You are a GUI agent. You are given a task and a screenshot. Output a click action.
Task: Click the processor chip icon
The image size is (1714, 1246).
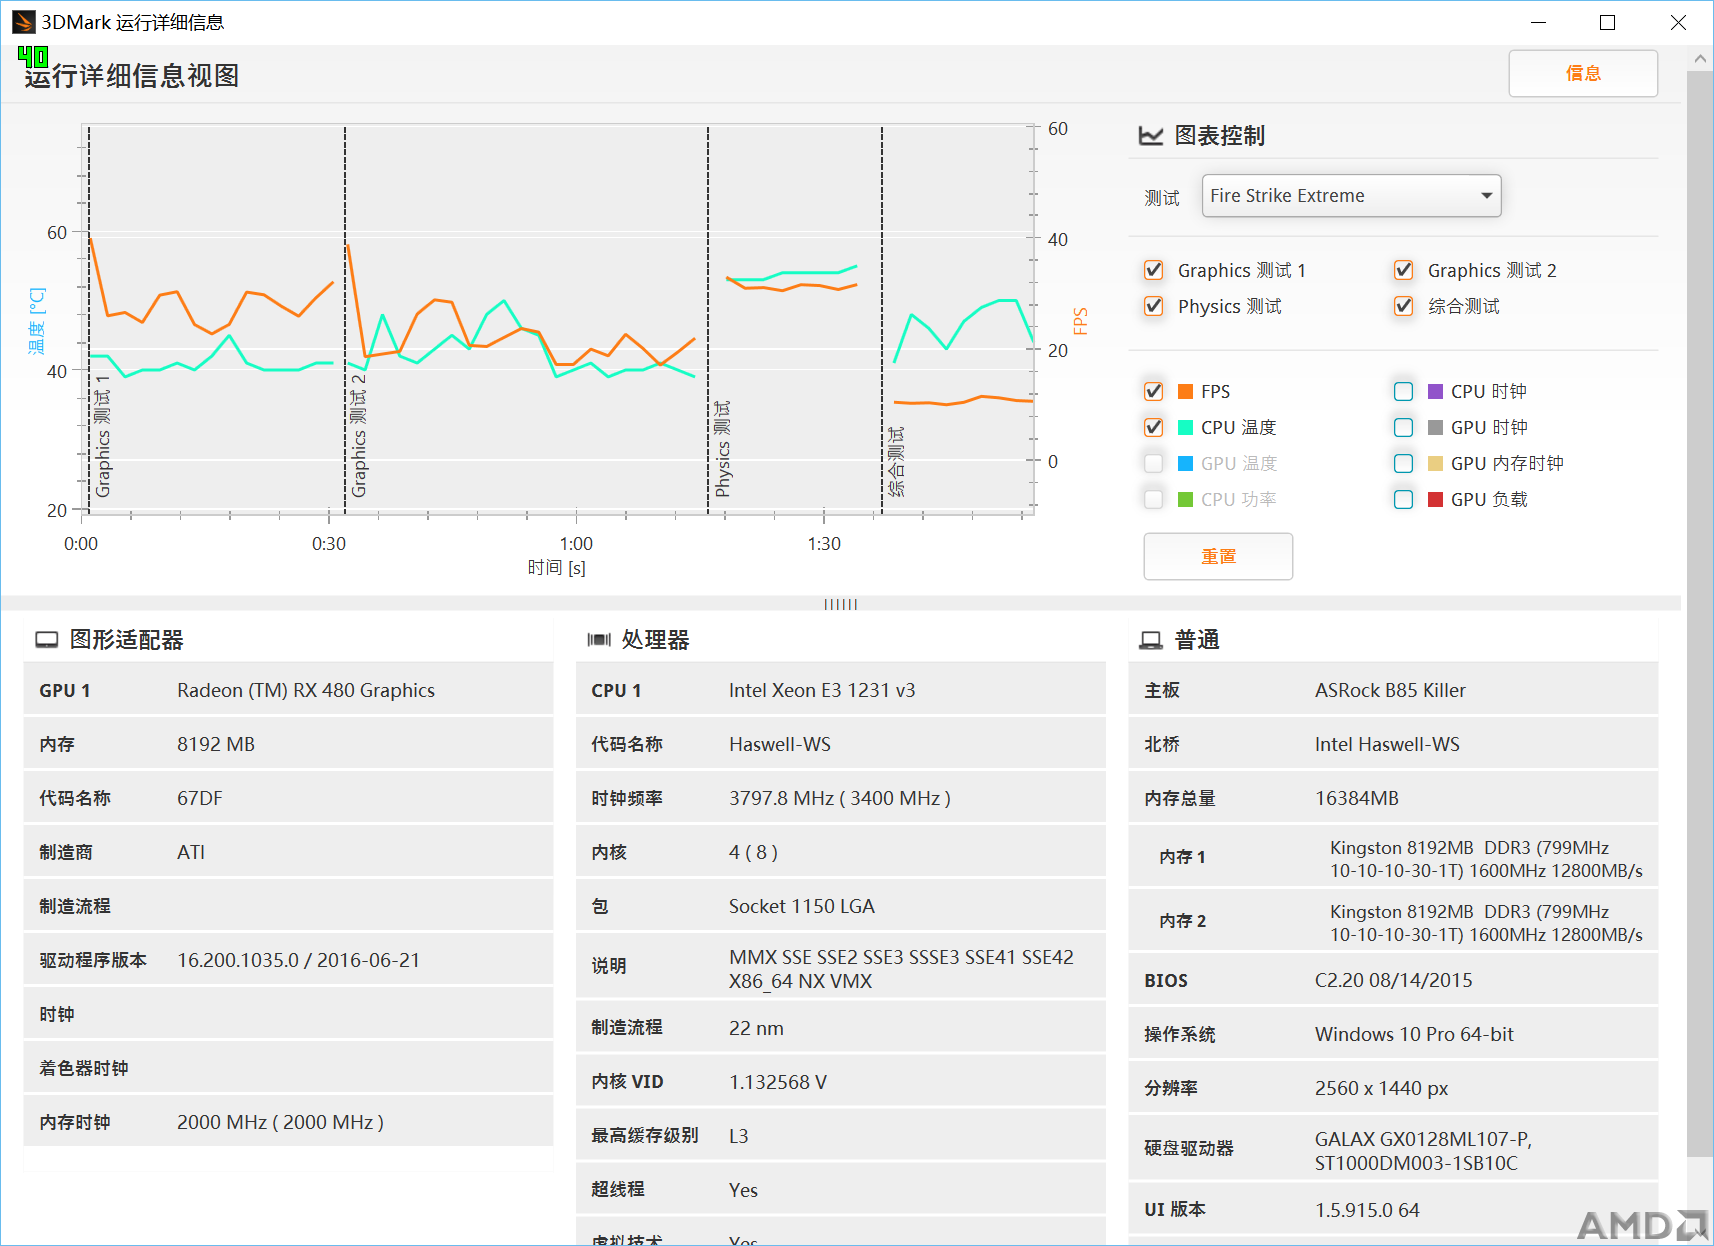[599, 640]
